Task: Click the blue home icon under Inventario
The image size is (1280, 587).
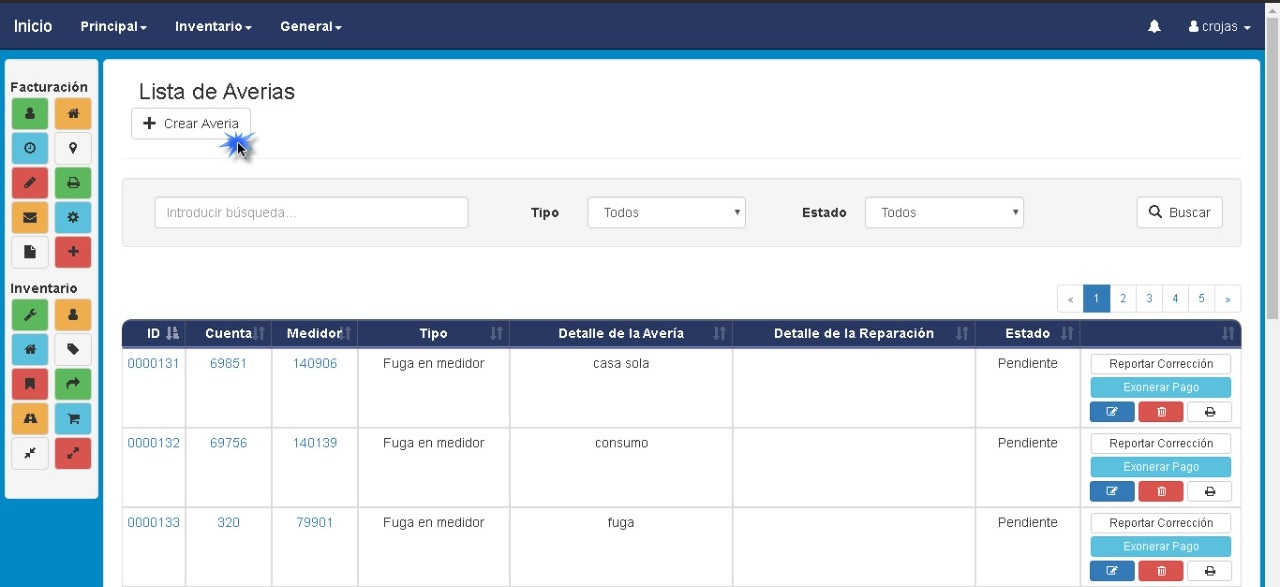Action: coord(30,349)
